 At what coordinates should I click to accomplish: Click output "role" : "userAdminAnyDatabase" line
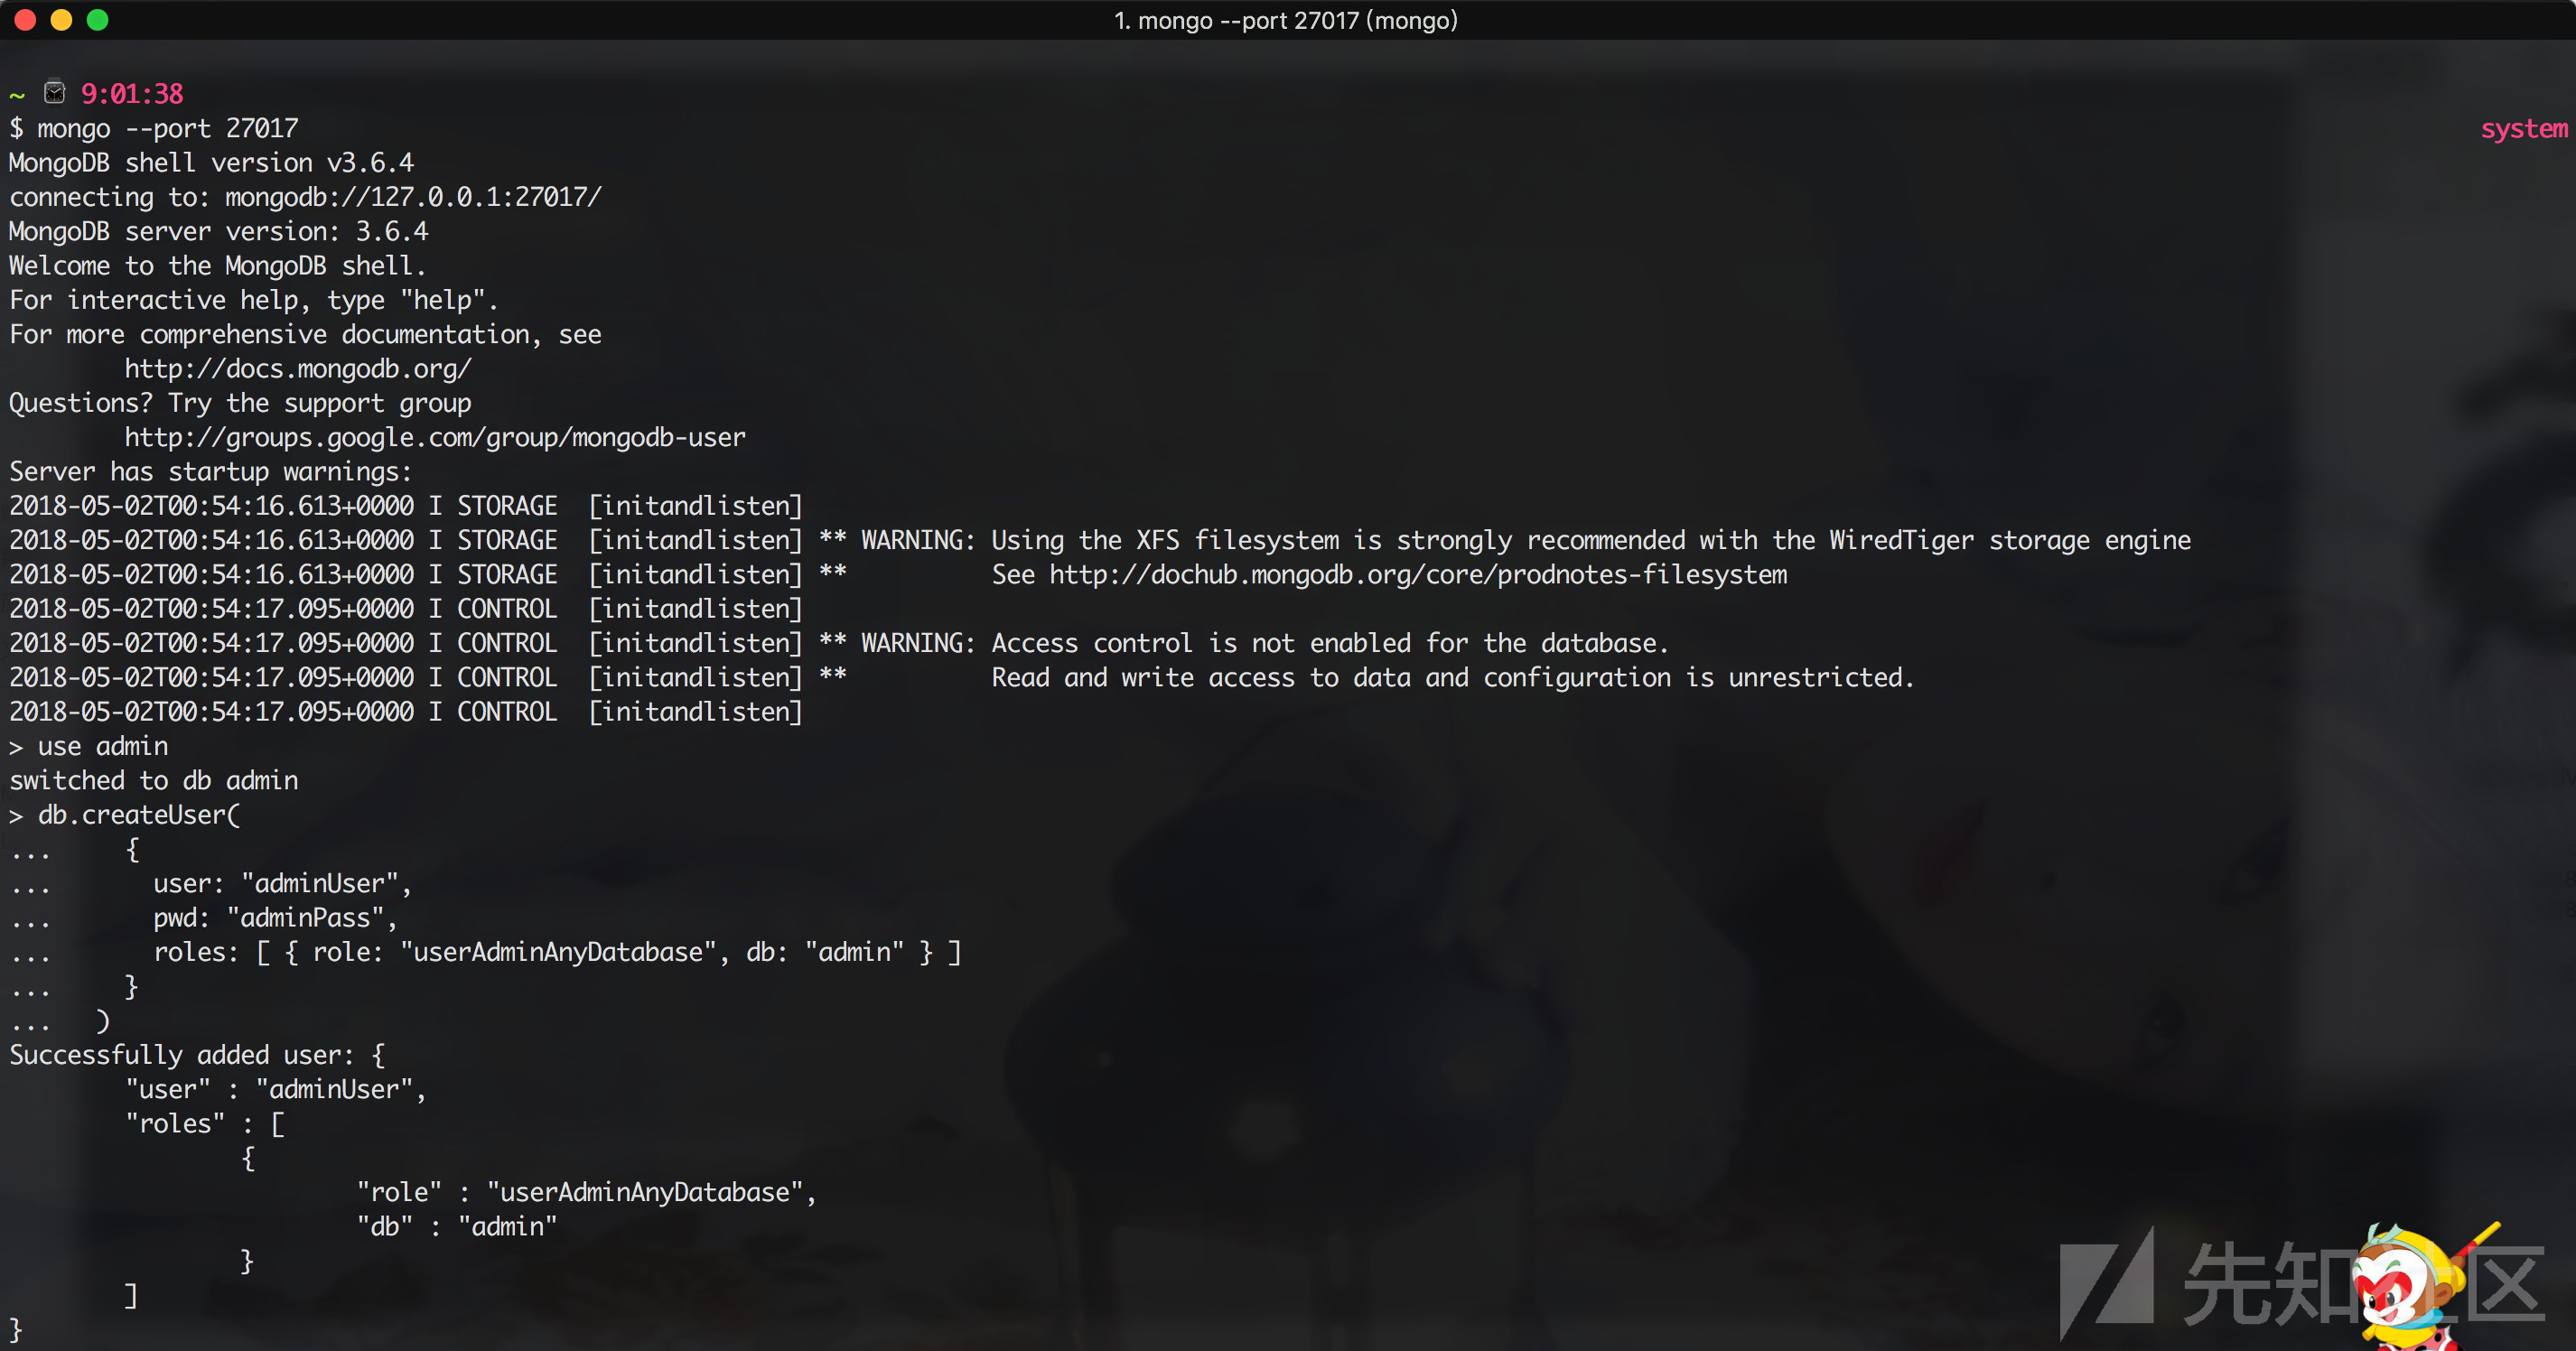[x=587, y=1193]
